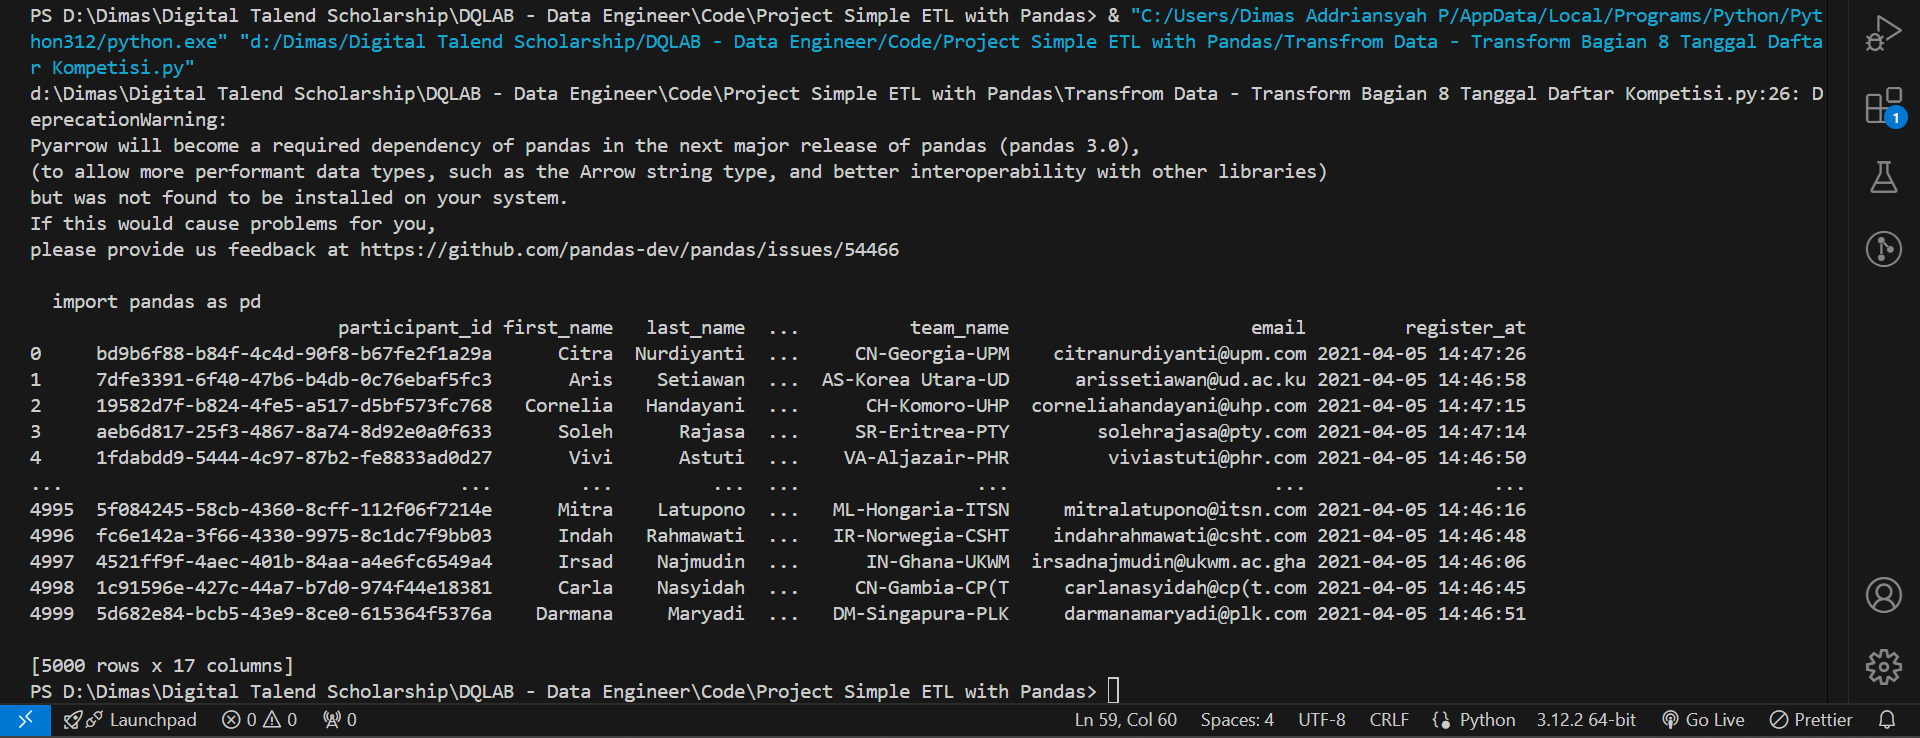1920x738 pixels.
Task: Change indentation via Spaces: 4
Action: [x=1237, y=720]
